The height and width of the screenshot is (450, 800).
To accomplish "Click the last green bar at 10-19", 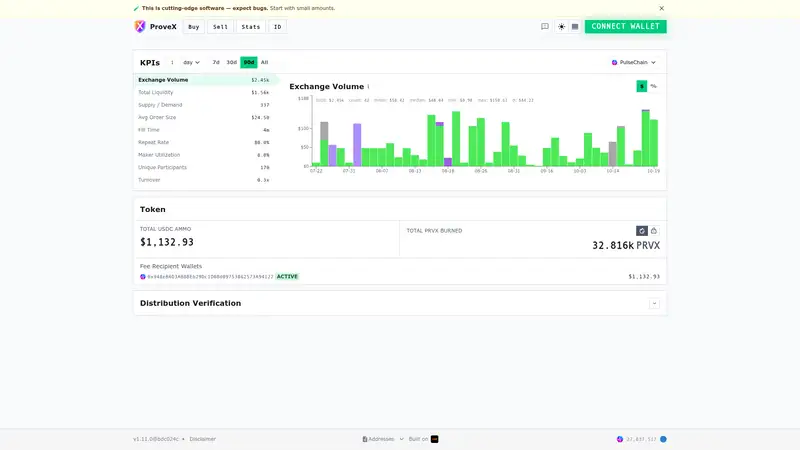I will 654,143.
